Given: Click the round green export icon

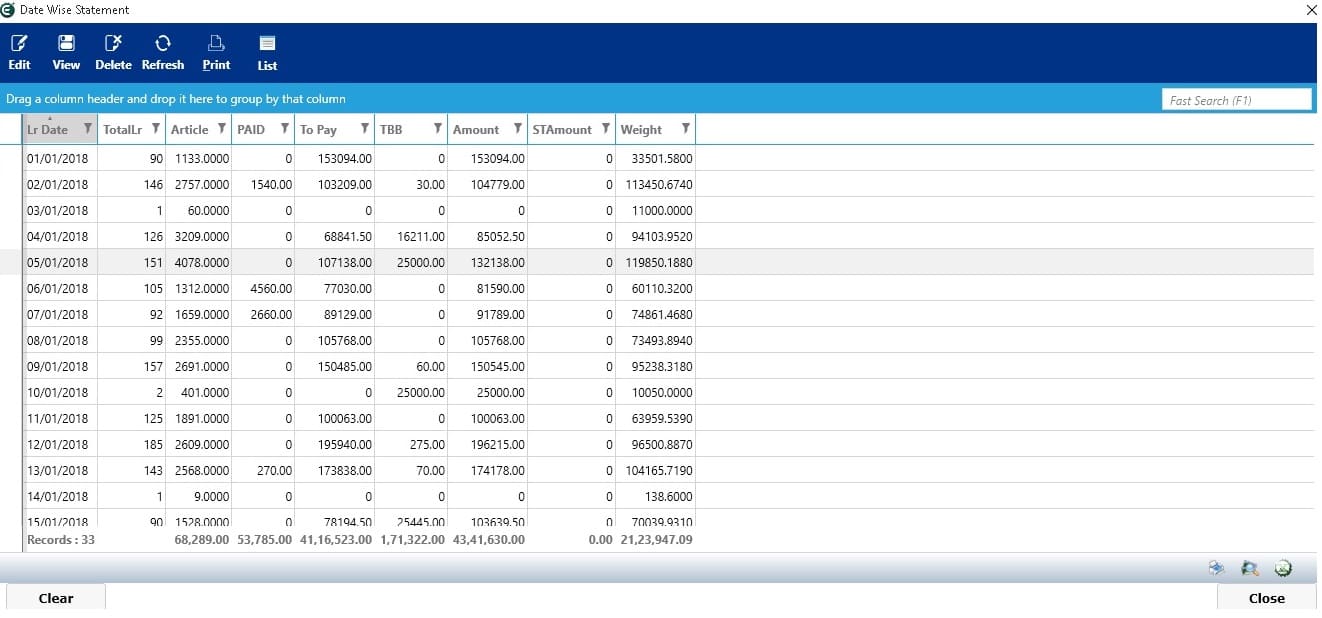Looking at the screenshot, I should point(1283,568).
